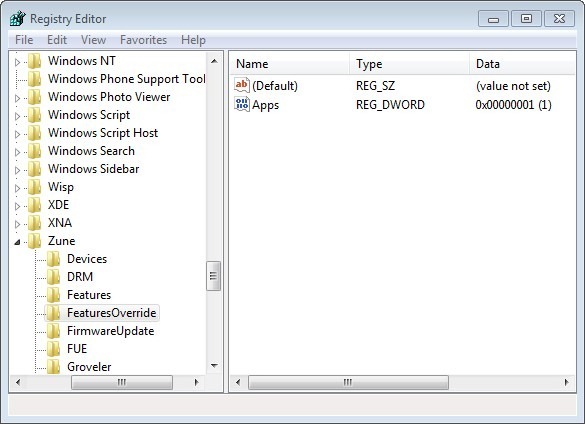
Task: Expand the Windows Photo Viewer key
Action: coord(17,98)
